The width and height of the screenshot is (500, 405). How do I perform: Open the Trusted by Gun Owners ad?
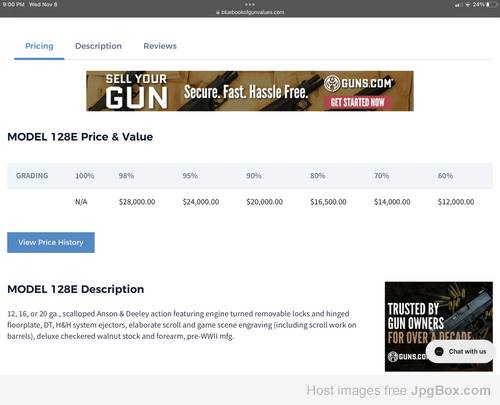point(439,326)
